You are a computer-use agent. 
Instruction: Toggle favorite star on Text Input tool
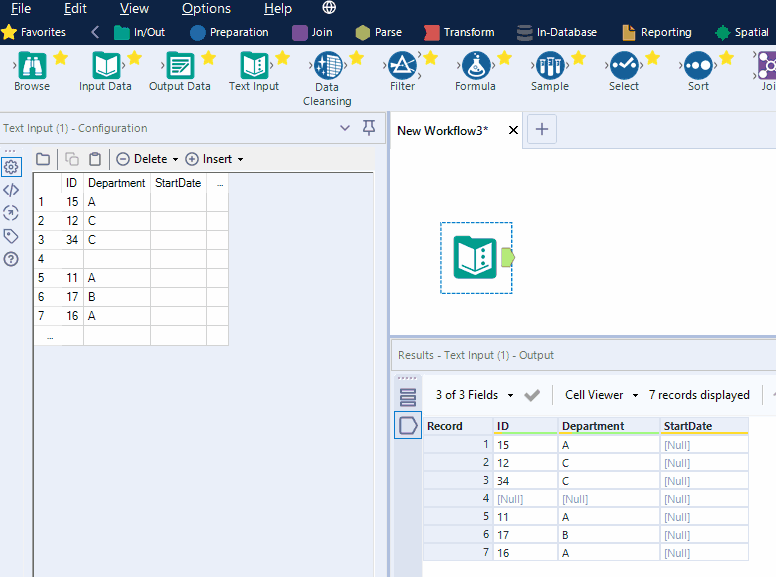click(283, 58)
